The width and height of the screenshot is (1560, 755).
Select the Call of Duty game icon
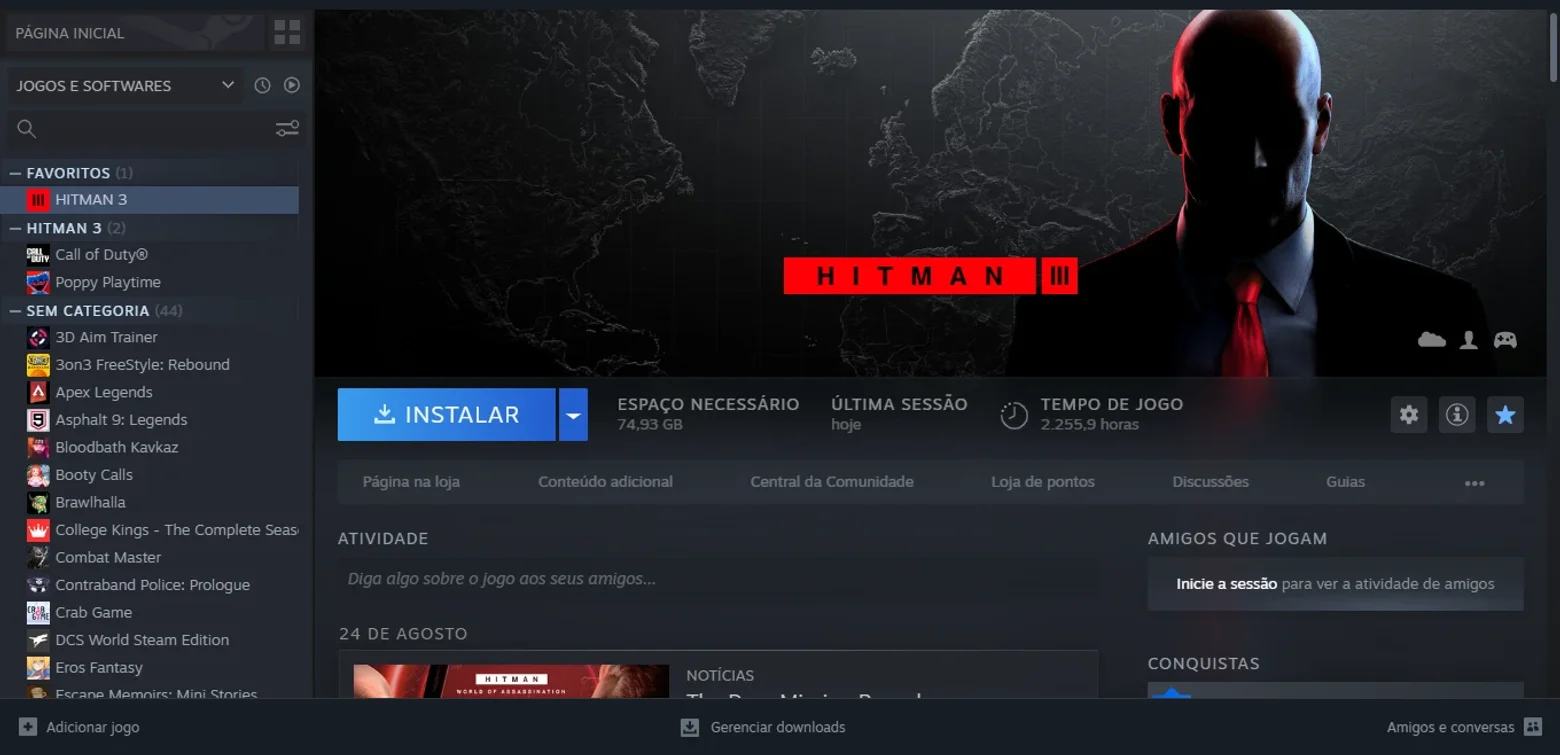[38, 255]
